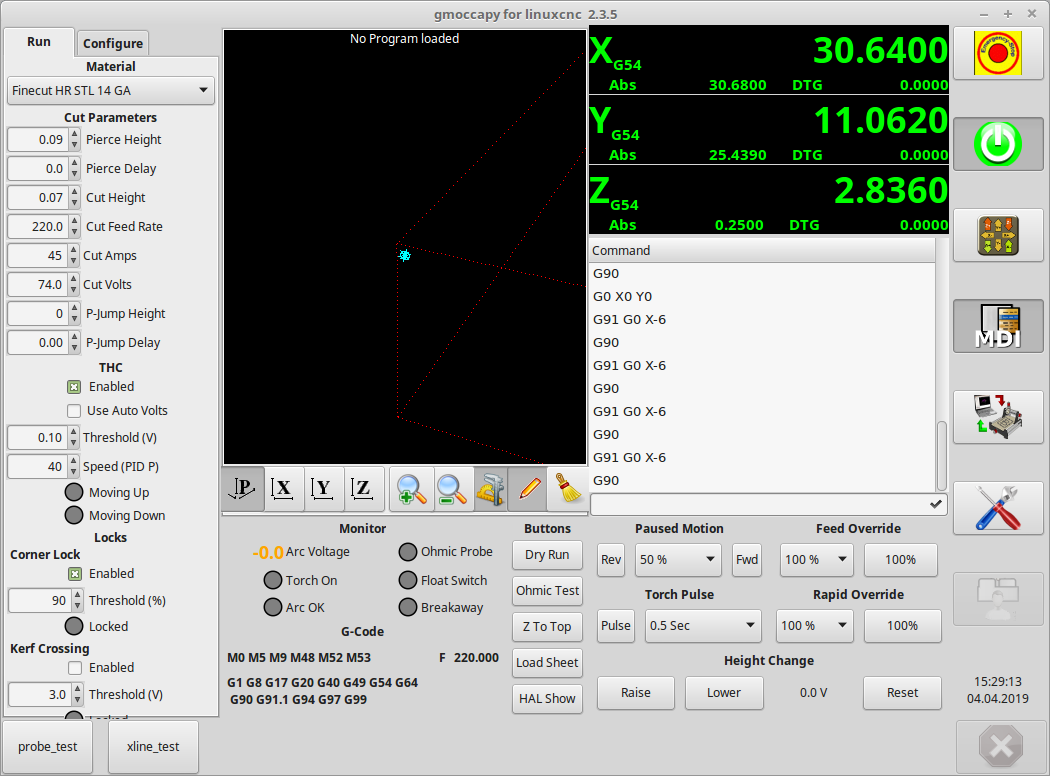Viewport: 1050px width, 776px height.
Task: Open Paused Motion 50 % dropdown
Action: coord(678,560)
